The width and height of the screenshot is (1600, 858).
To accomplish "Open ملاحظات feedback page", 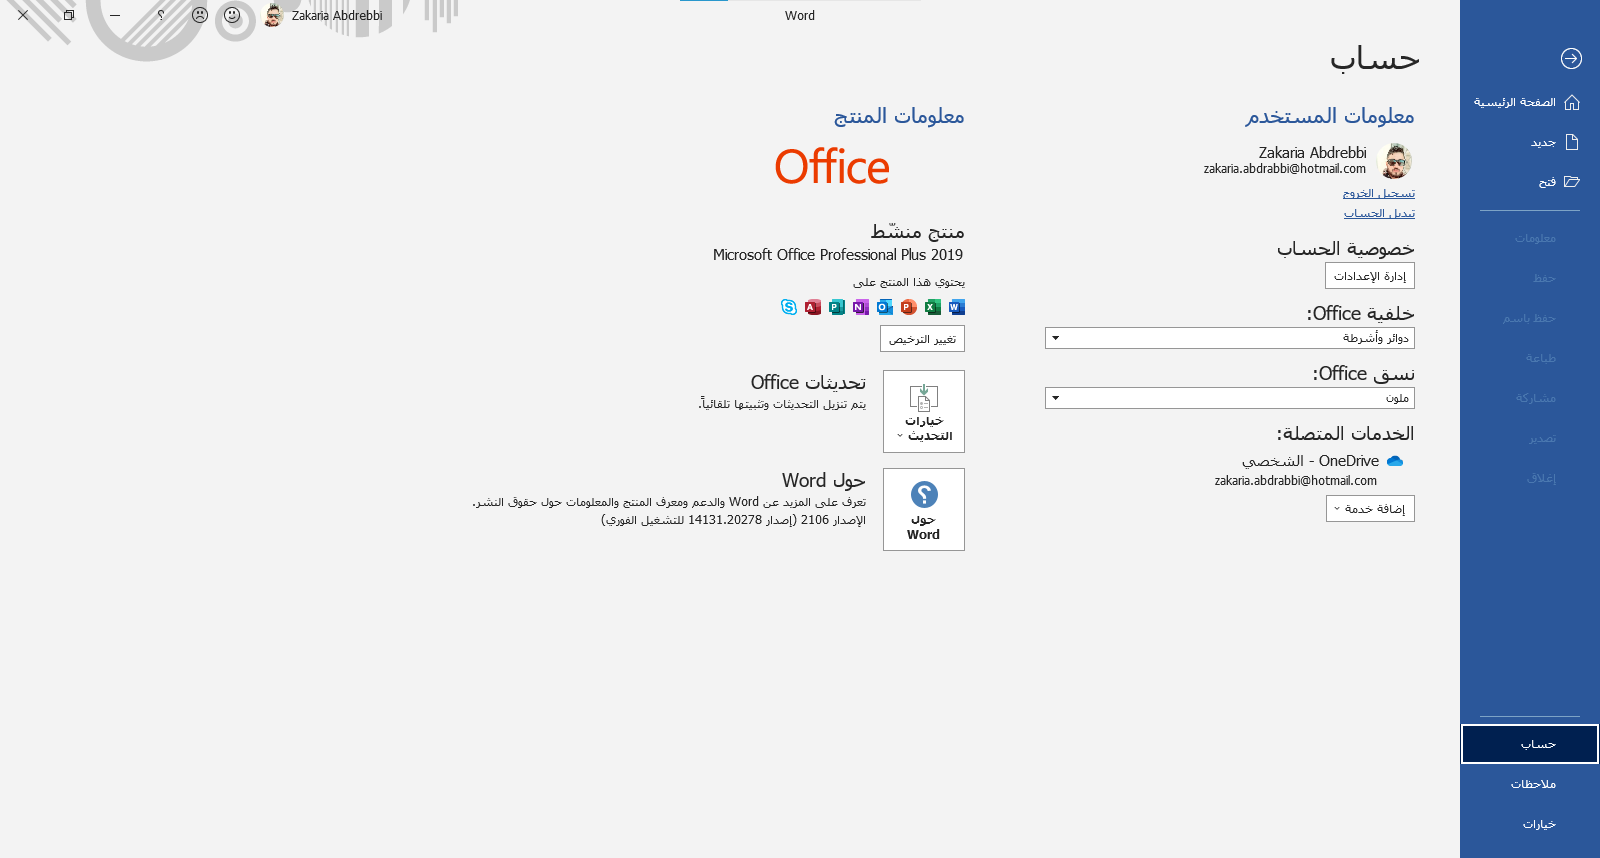I will (1530, 784).
